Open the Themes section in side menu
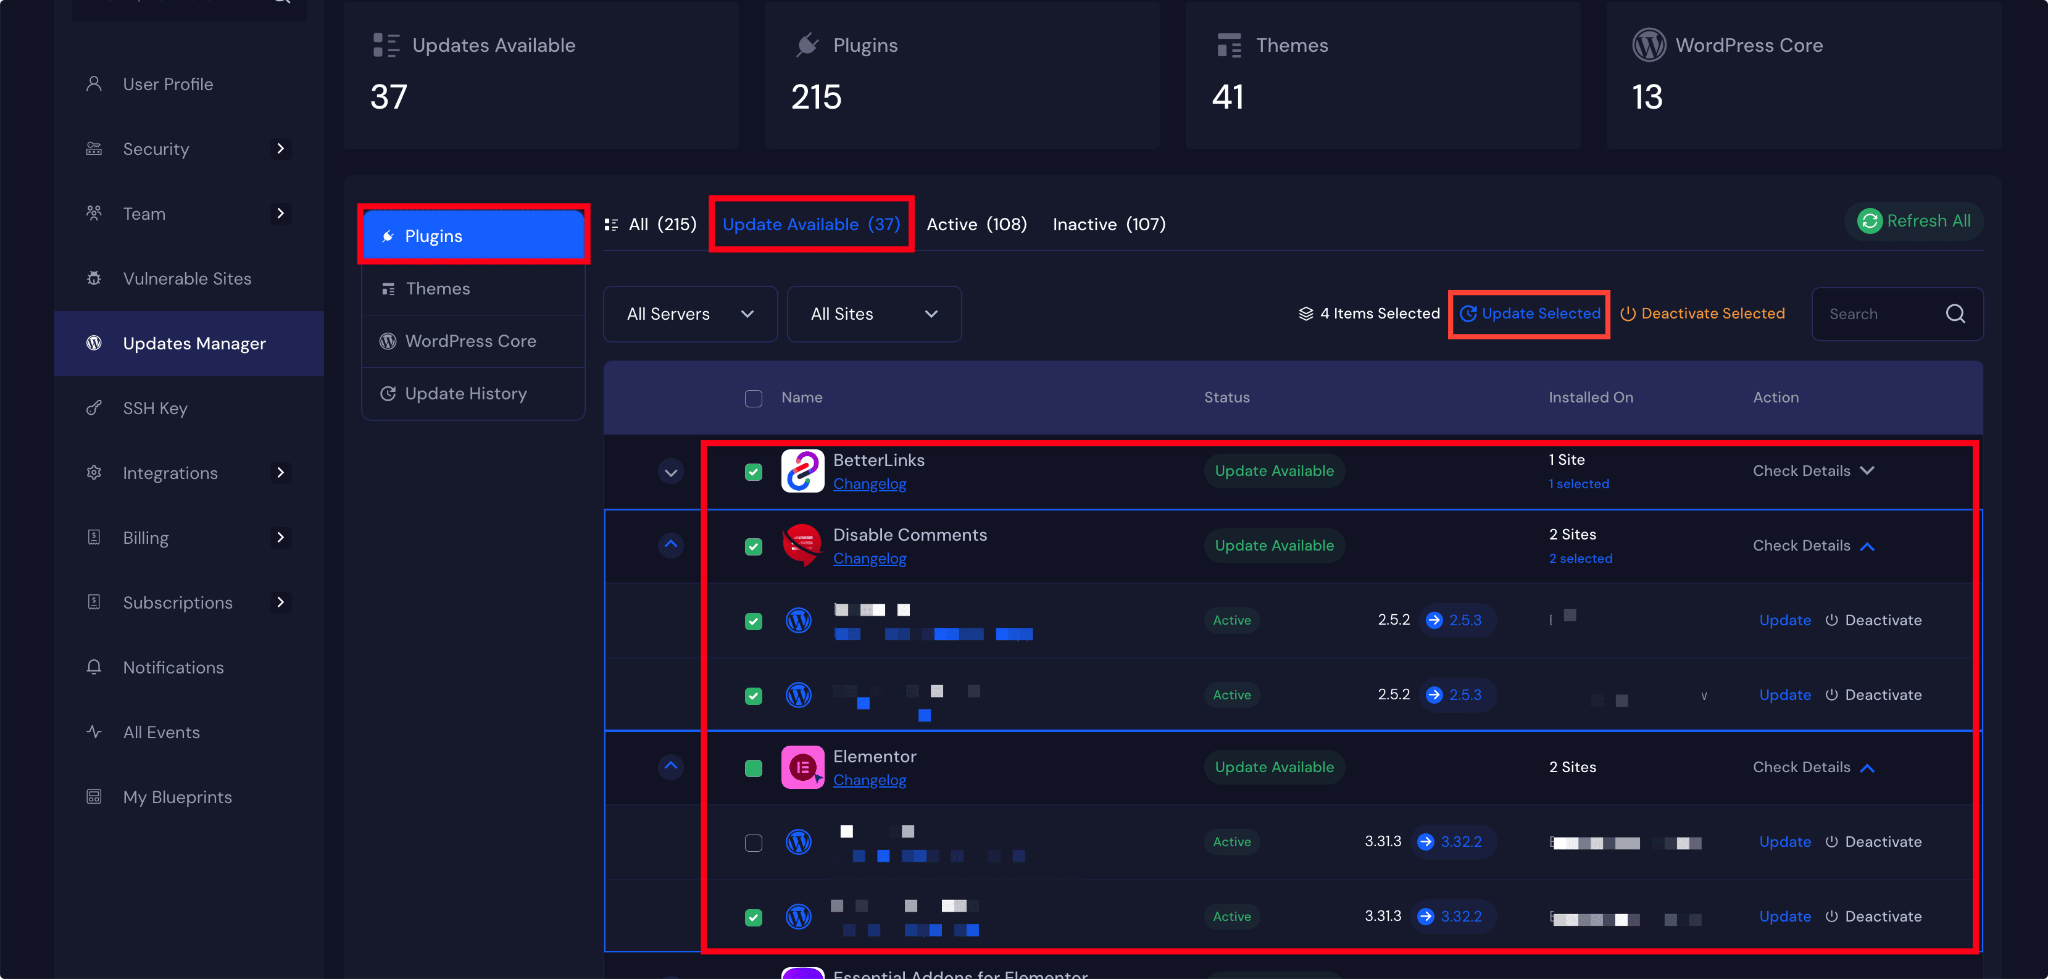The image size is (2048, 979). coord(438,289)
